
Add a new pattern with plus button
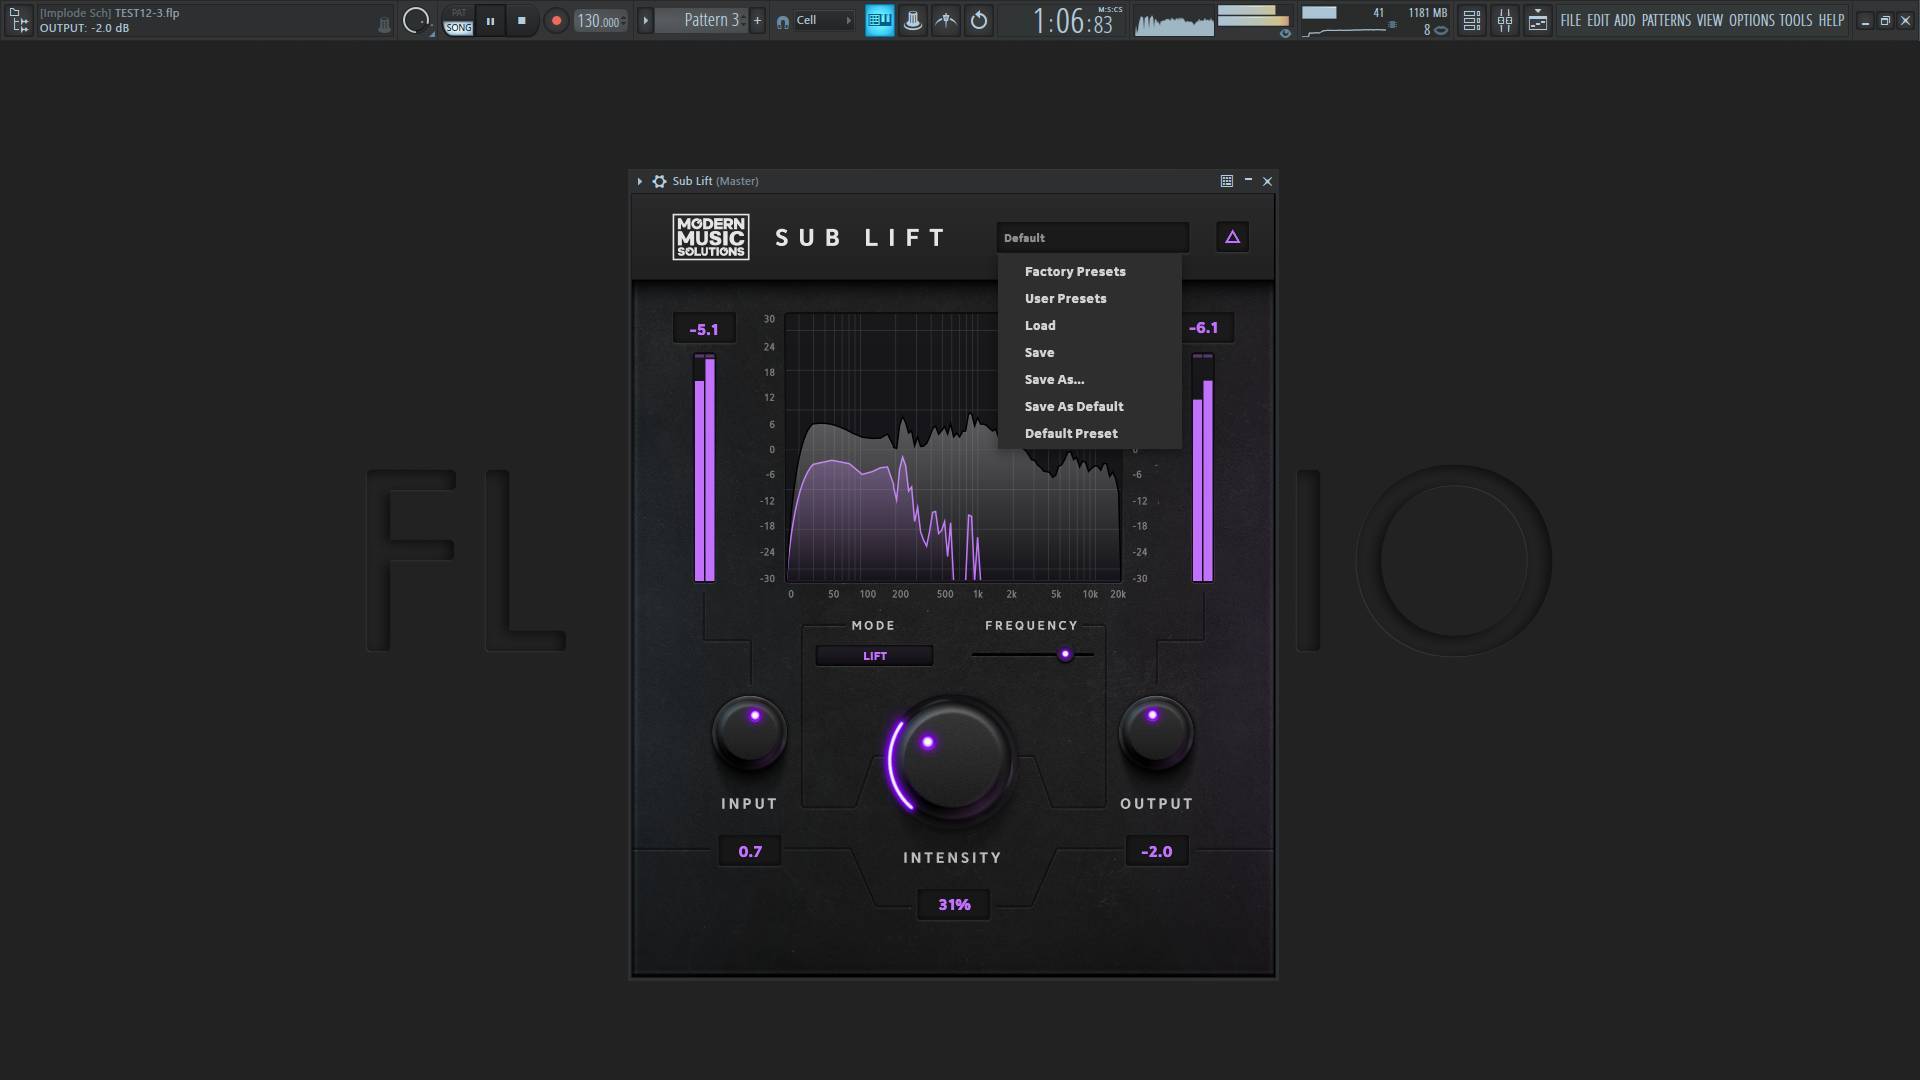(757, 20)
